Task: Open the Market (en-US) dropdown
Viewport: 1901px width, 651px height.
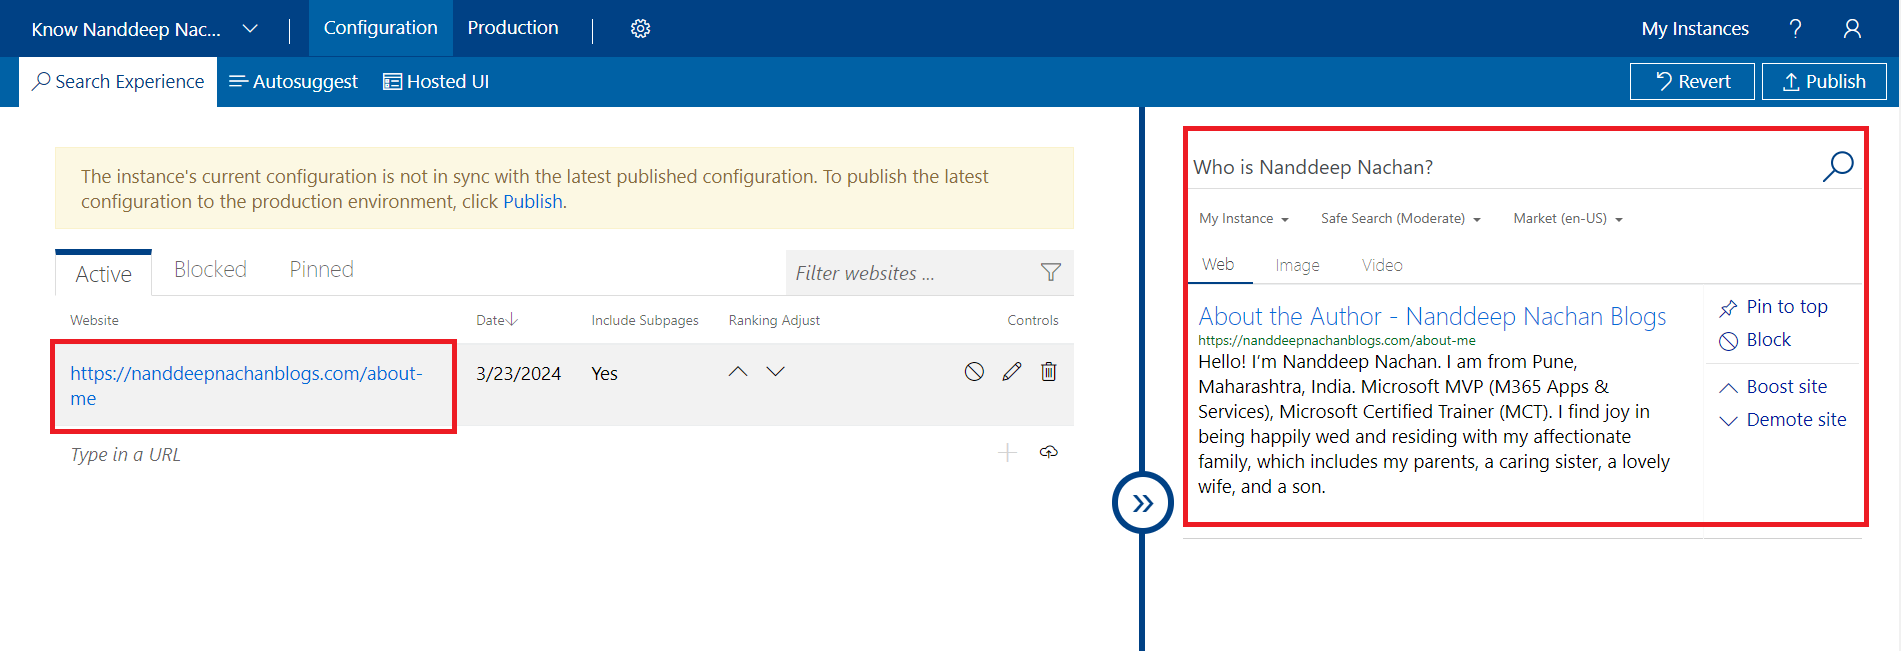Action: coord(1567,219)
